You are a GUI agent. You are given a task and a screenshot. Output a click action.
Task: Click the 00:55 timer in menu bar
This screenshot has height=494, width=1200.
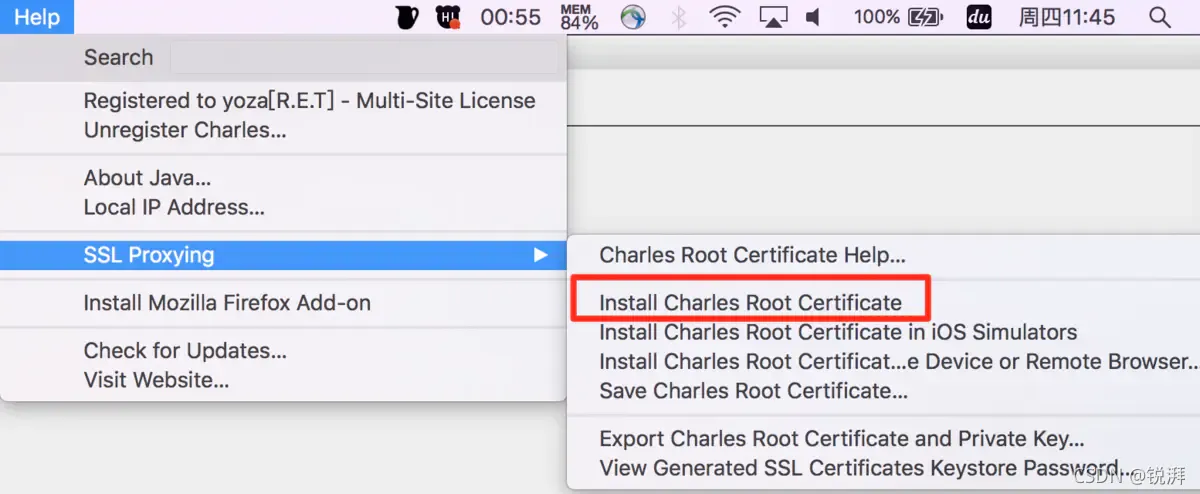(510, 17)
